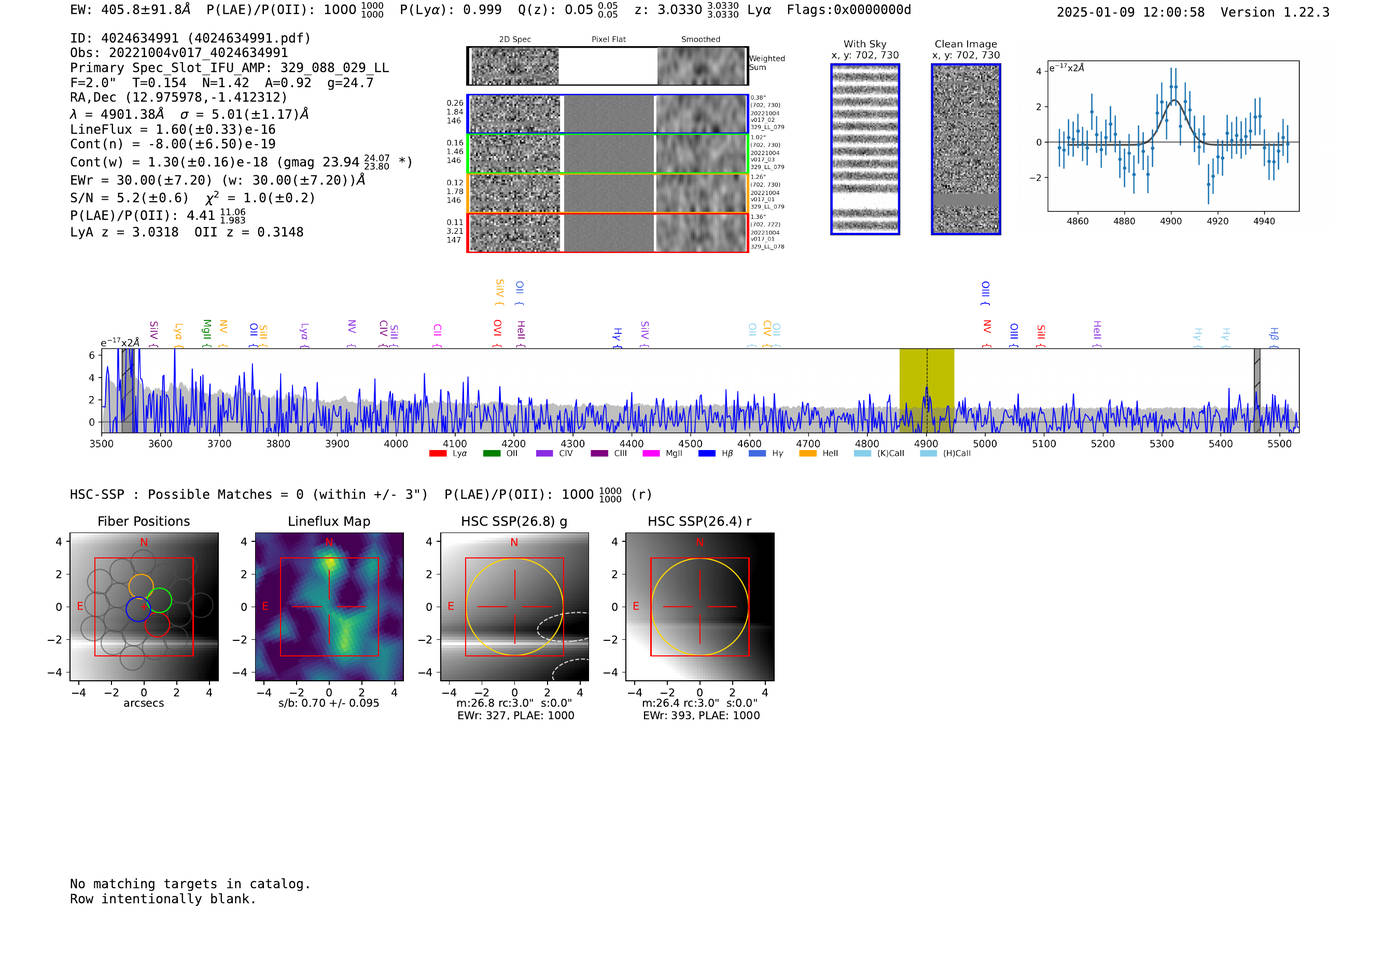Click the Clean Image cutout
Viewport: 1400px width, 953px height.
click(966, 149)
